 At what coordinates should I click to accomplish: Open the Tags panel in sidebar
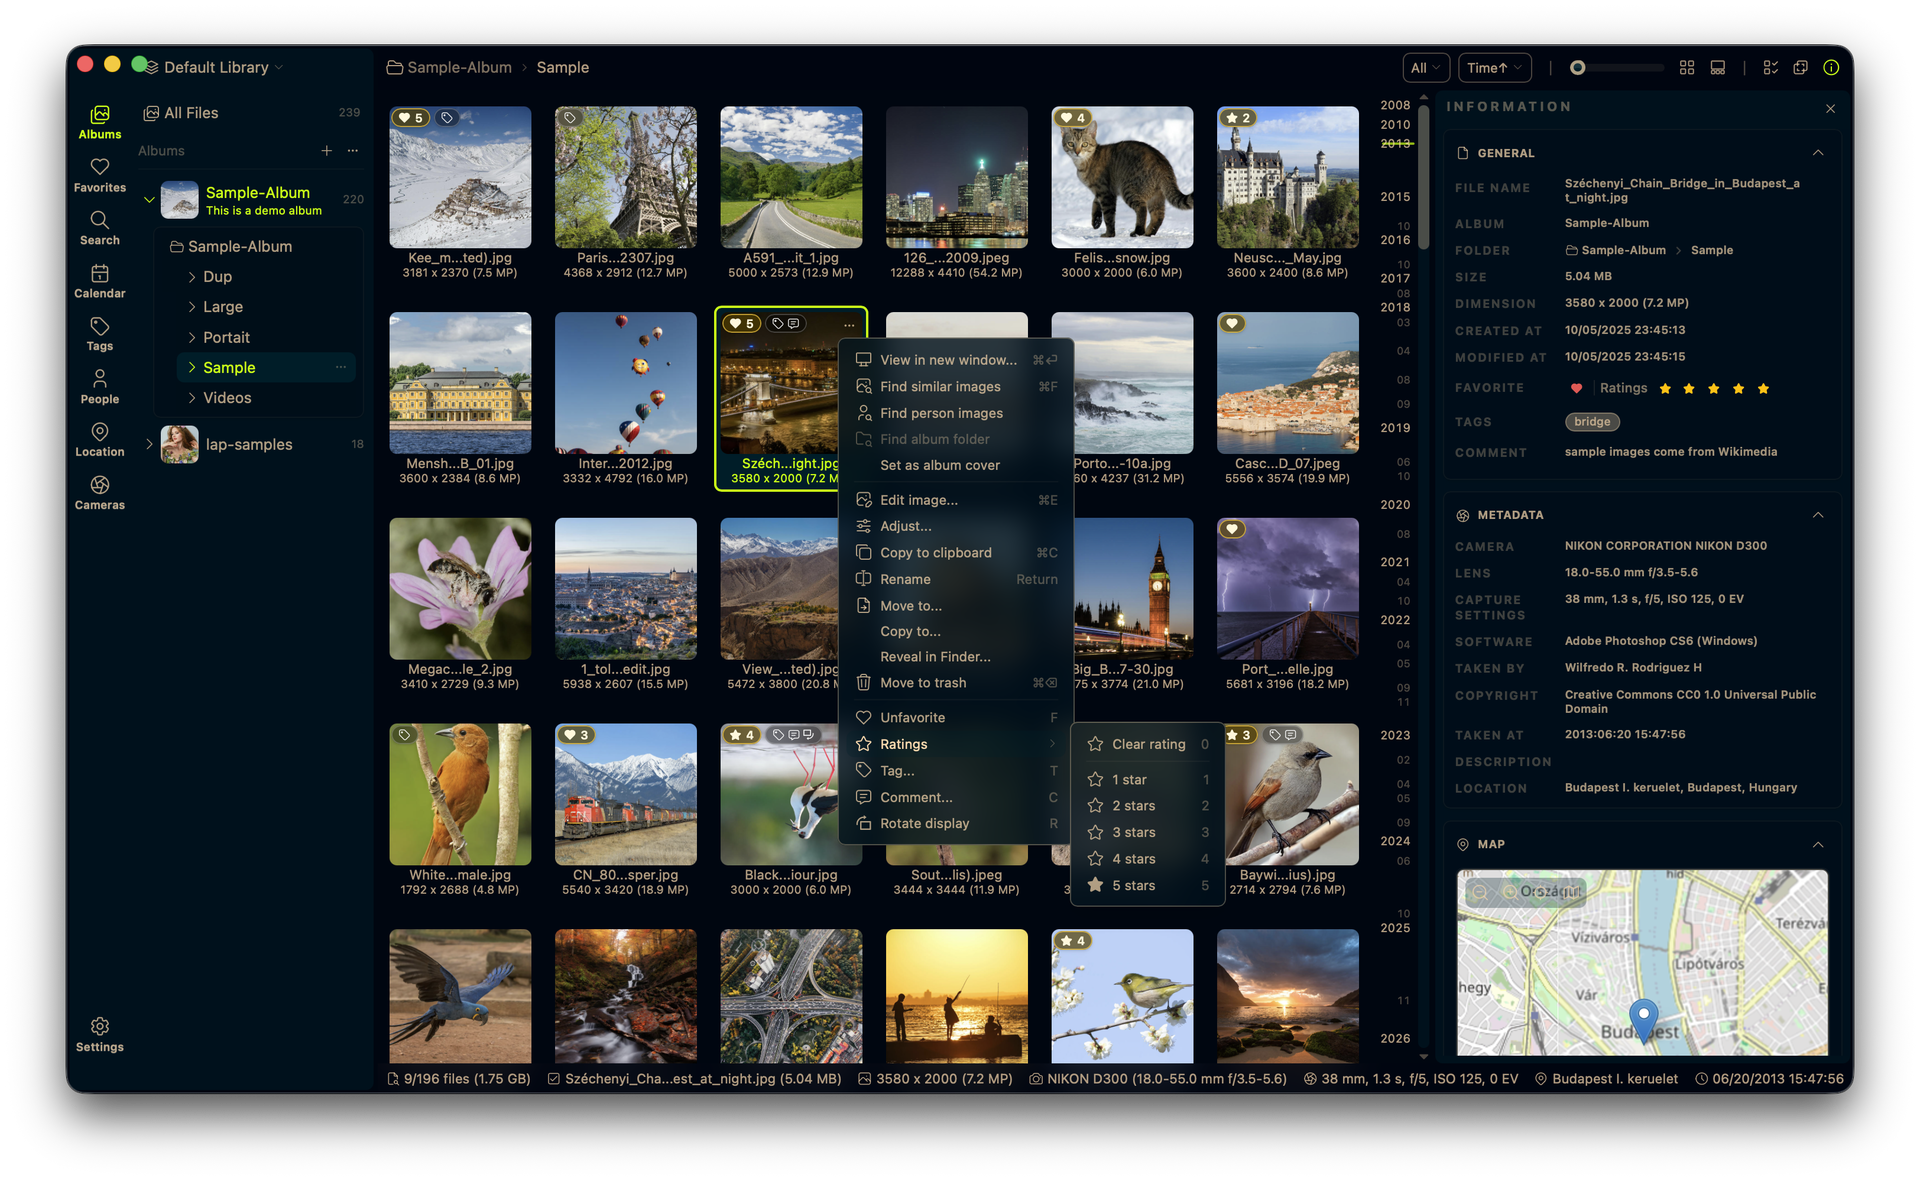(99, 335)
